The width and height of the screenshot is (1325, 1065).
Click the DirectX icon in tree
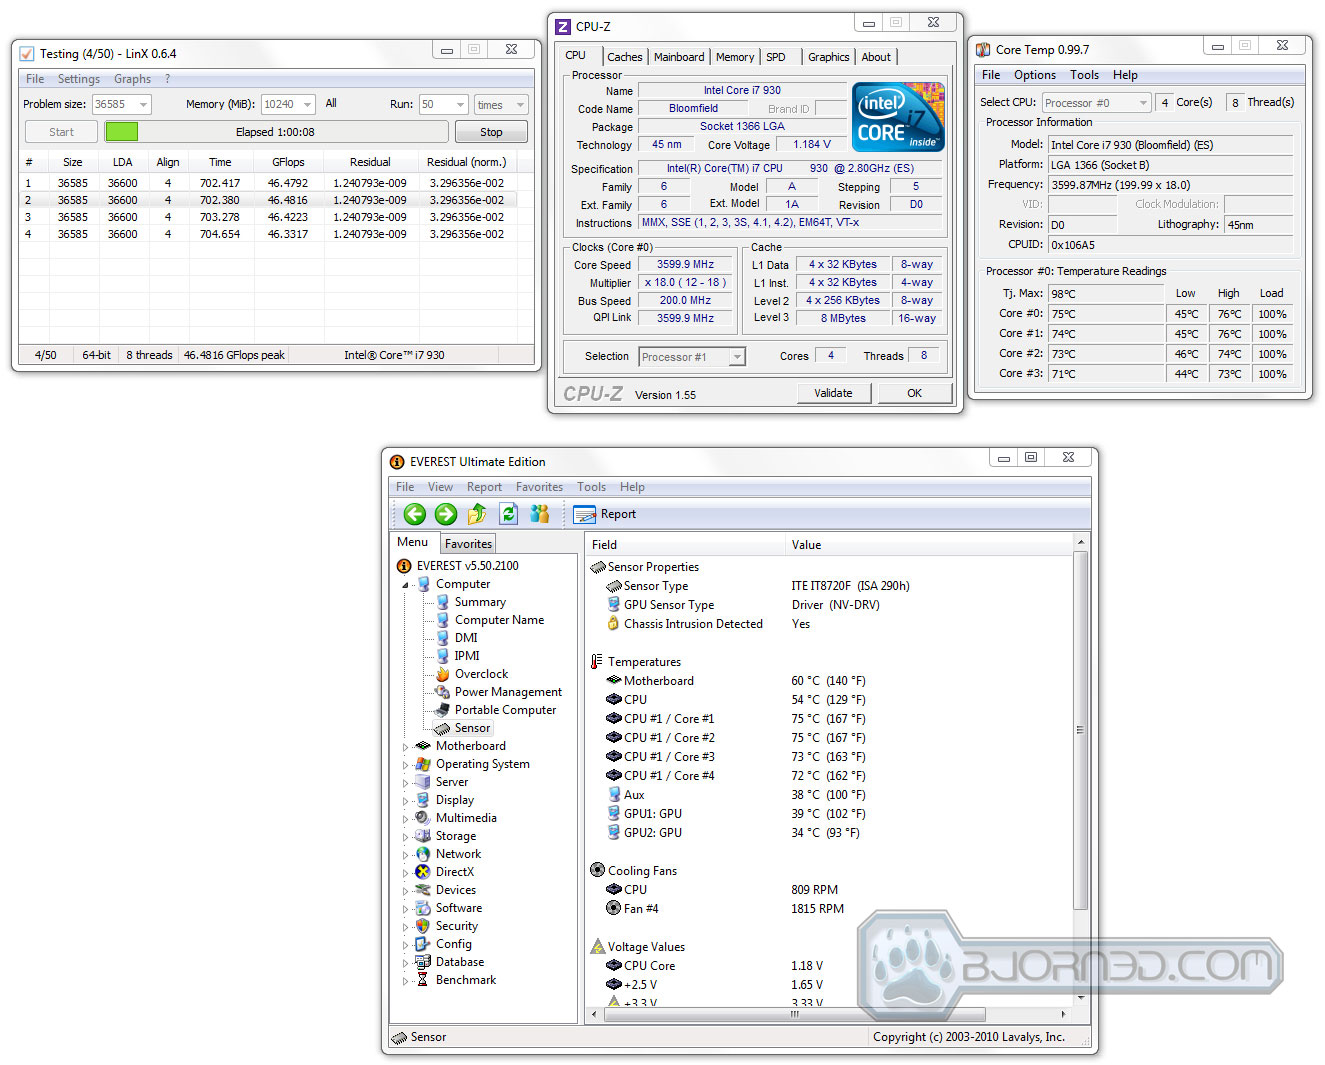(x=423, y=872)
